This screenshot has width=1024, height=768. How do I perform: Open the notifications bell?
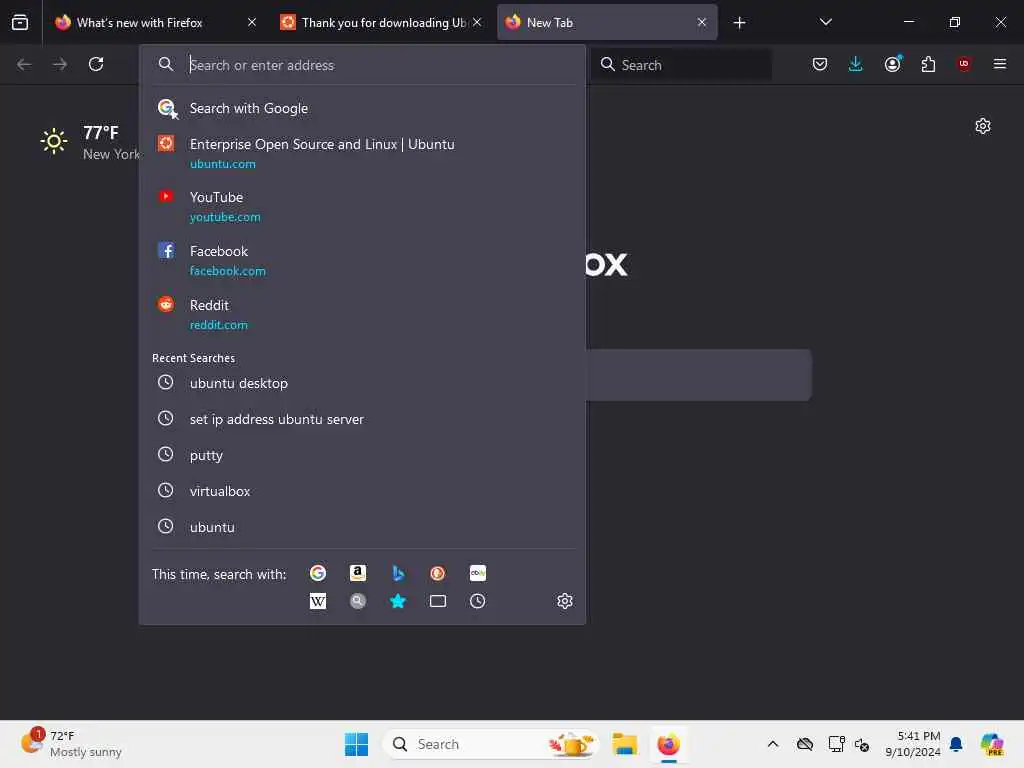pos(956,744)
